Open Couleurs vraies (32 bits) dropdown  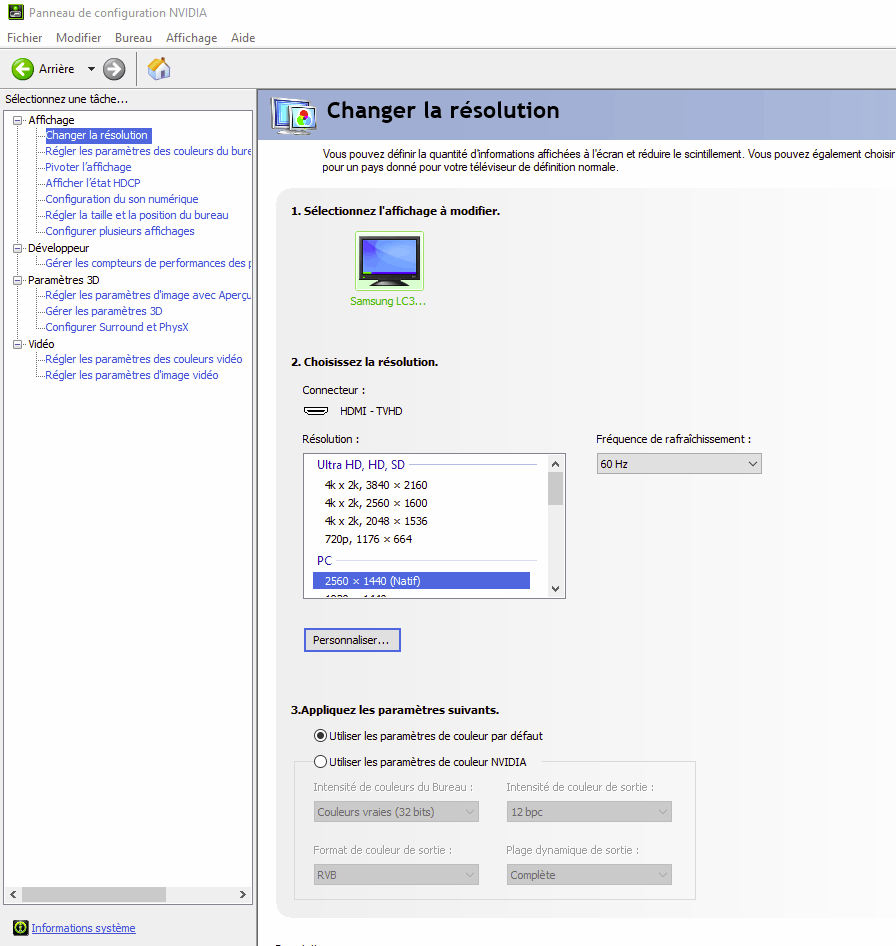tap(396, 812)
